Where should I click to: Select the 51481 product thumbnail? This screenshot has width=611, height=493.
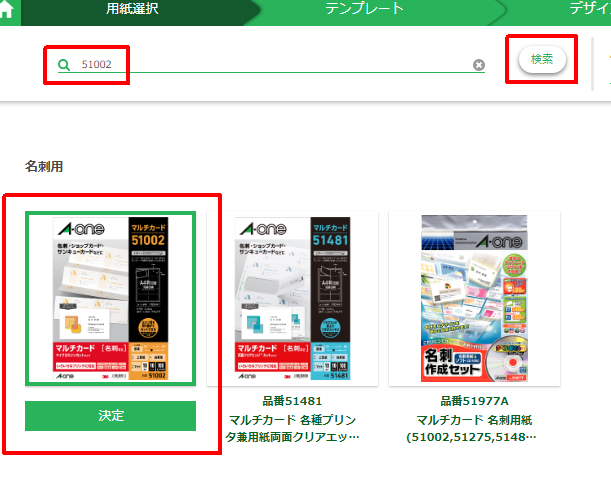point(292,299)
